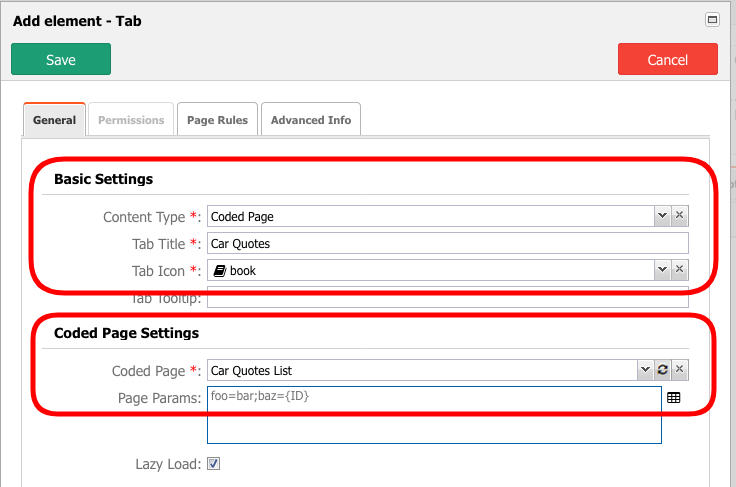Click into the Tab Tooltip field
This screenshot has width=736, height=487.
[x=447, y=299]
